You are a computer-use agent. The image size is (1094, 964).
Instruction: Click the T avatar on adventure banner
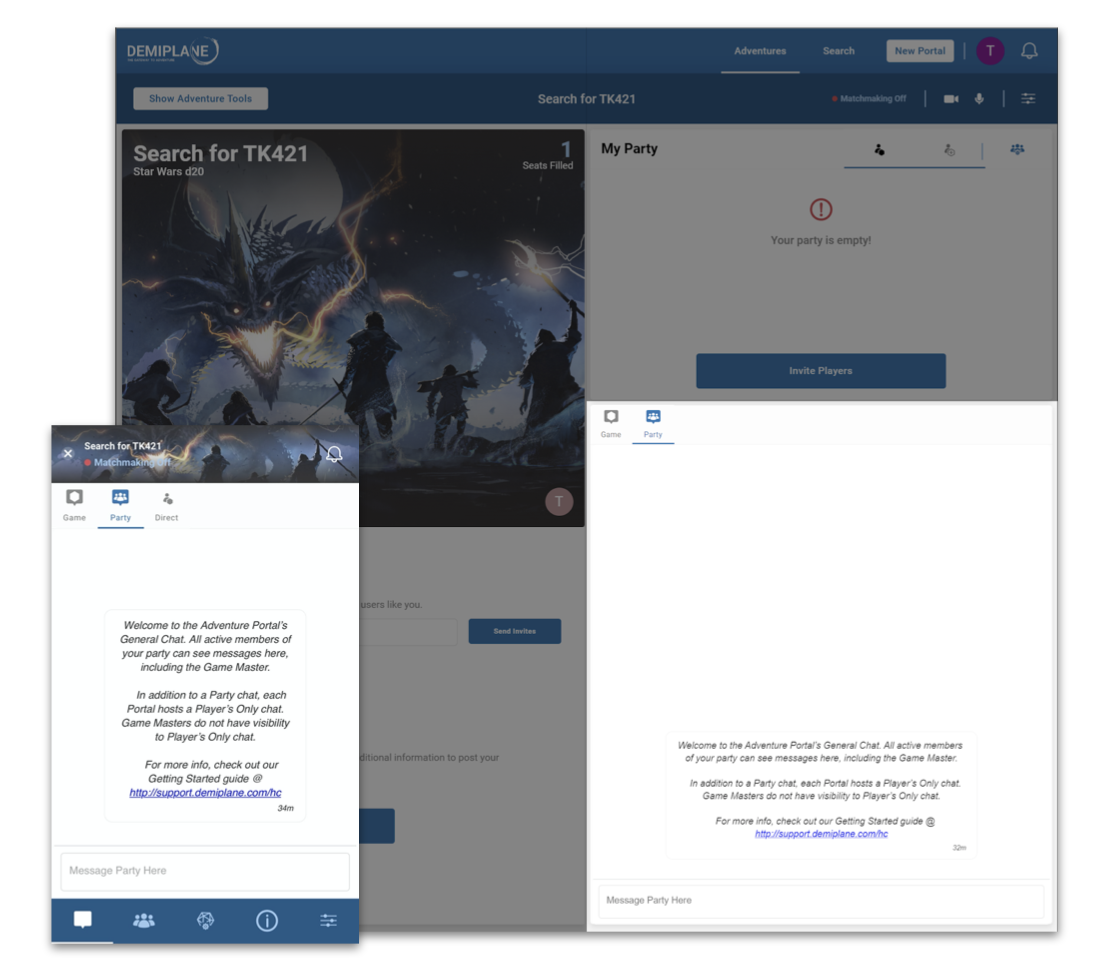[559, 501]
